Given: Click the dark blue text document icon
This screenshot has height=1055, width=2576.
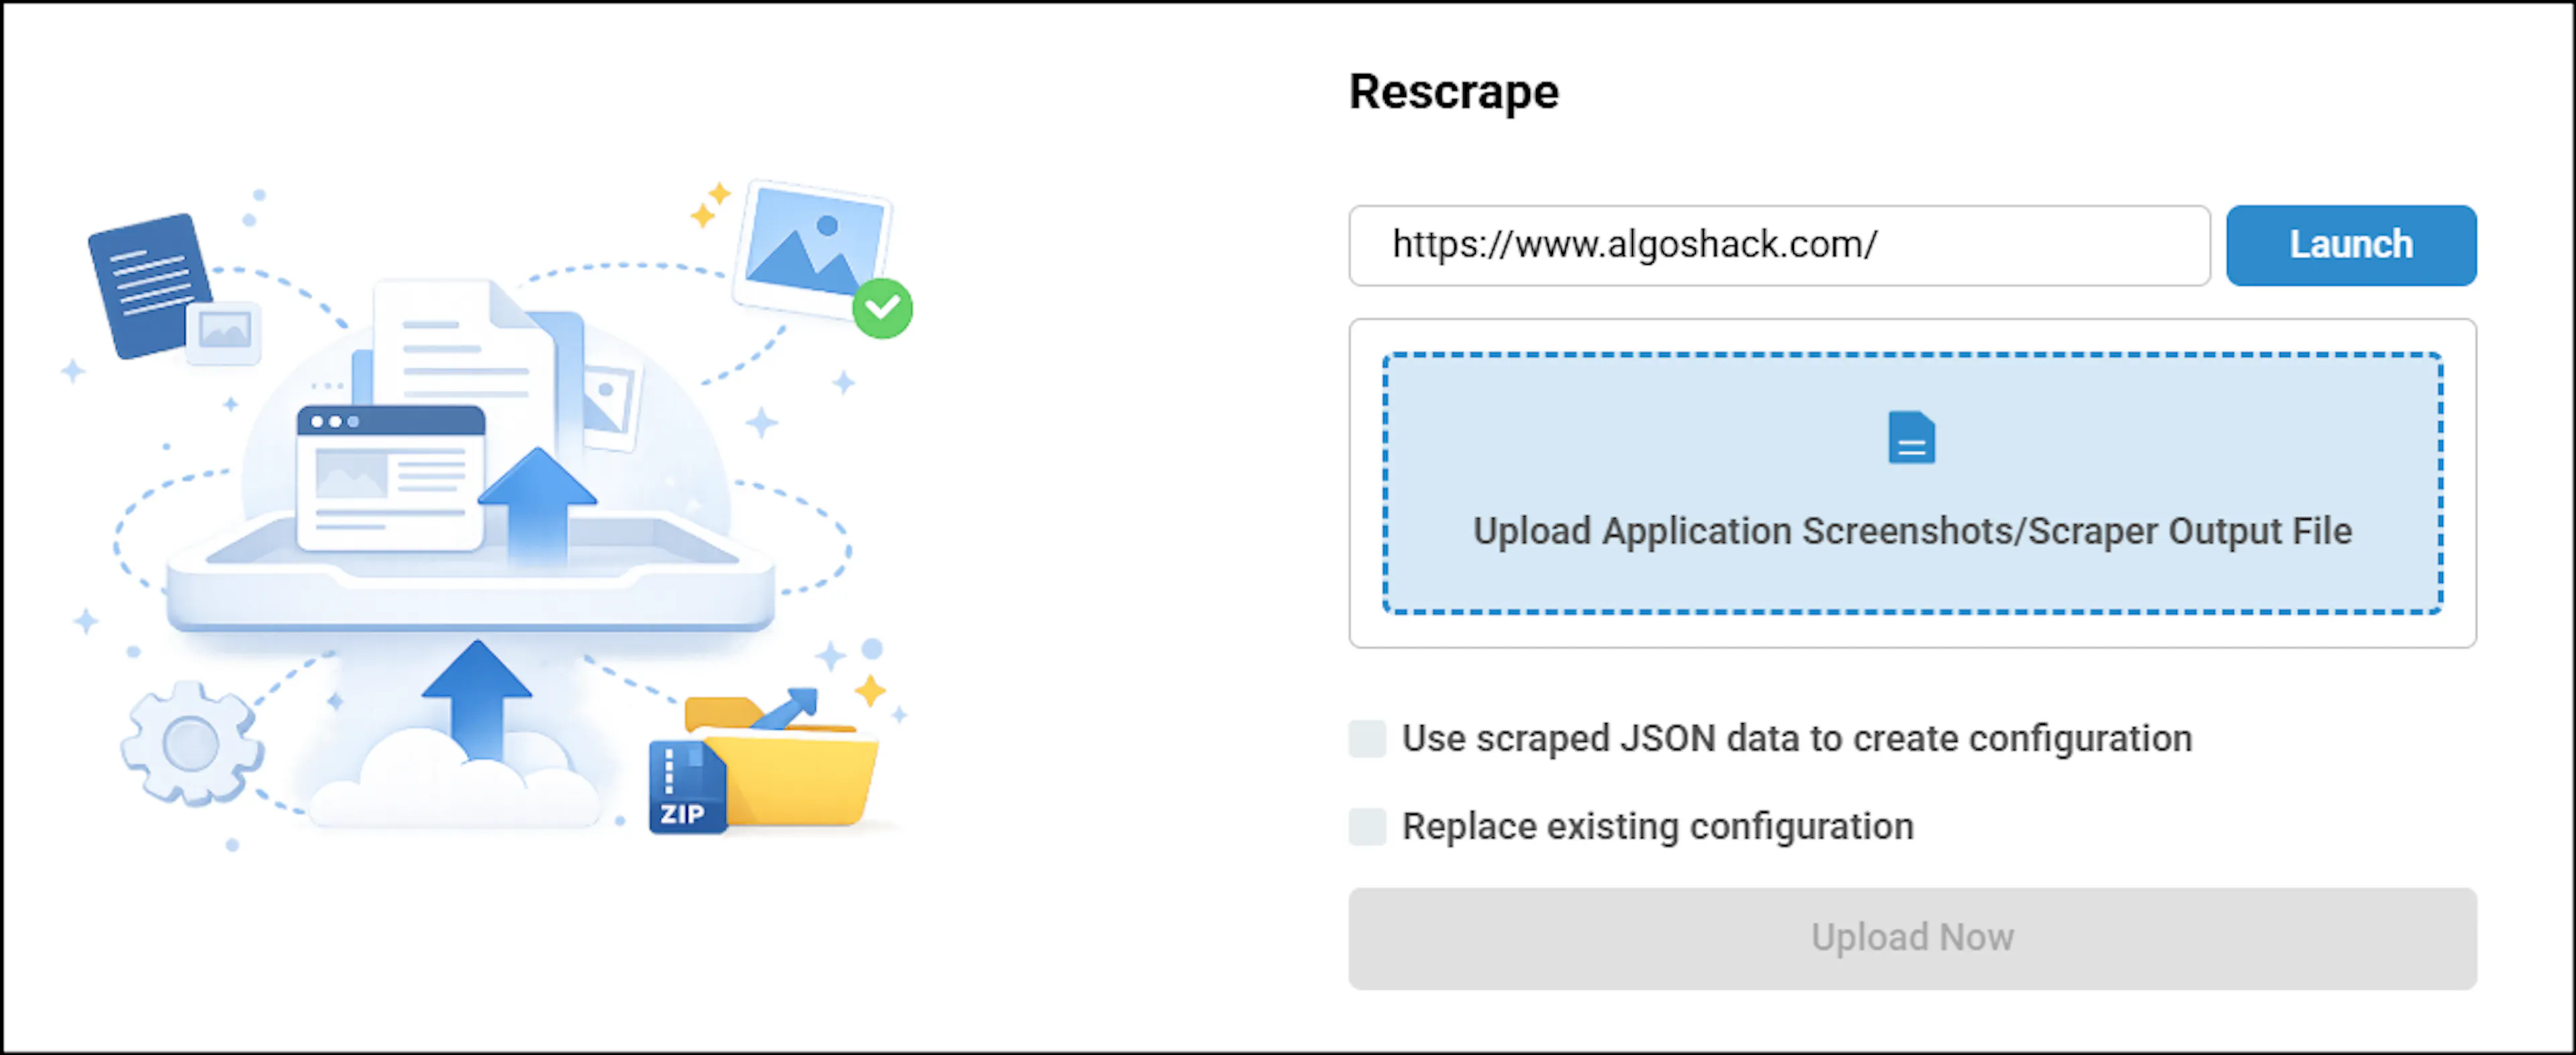Looking at the screenshot, I should tap(151, 285).
